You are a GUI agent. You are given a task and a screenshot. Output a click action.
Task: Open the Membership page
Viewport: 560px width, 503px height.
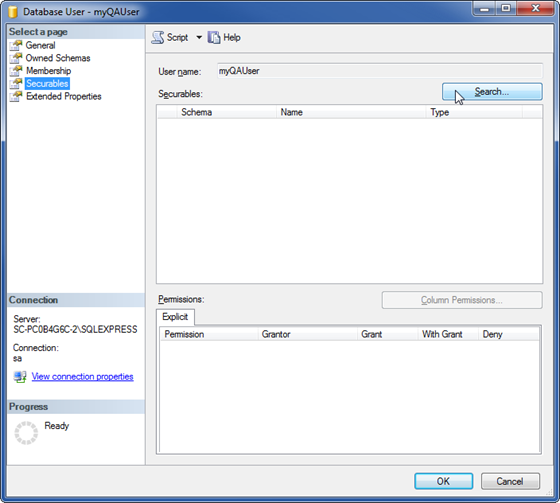click(48, 71)
